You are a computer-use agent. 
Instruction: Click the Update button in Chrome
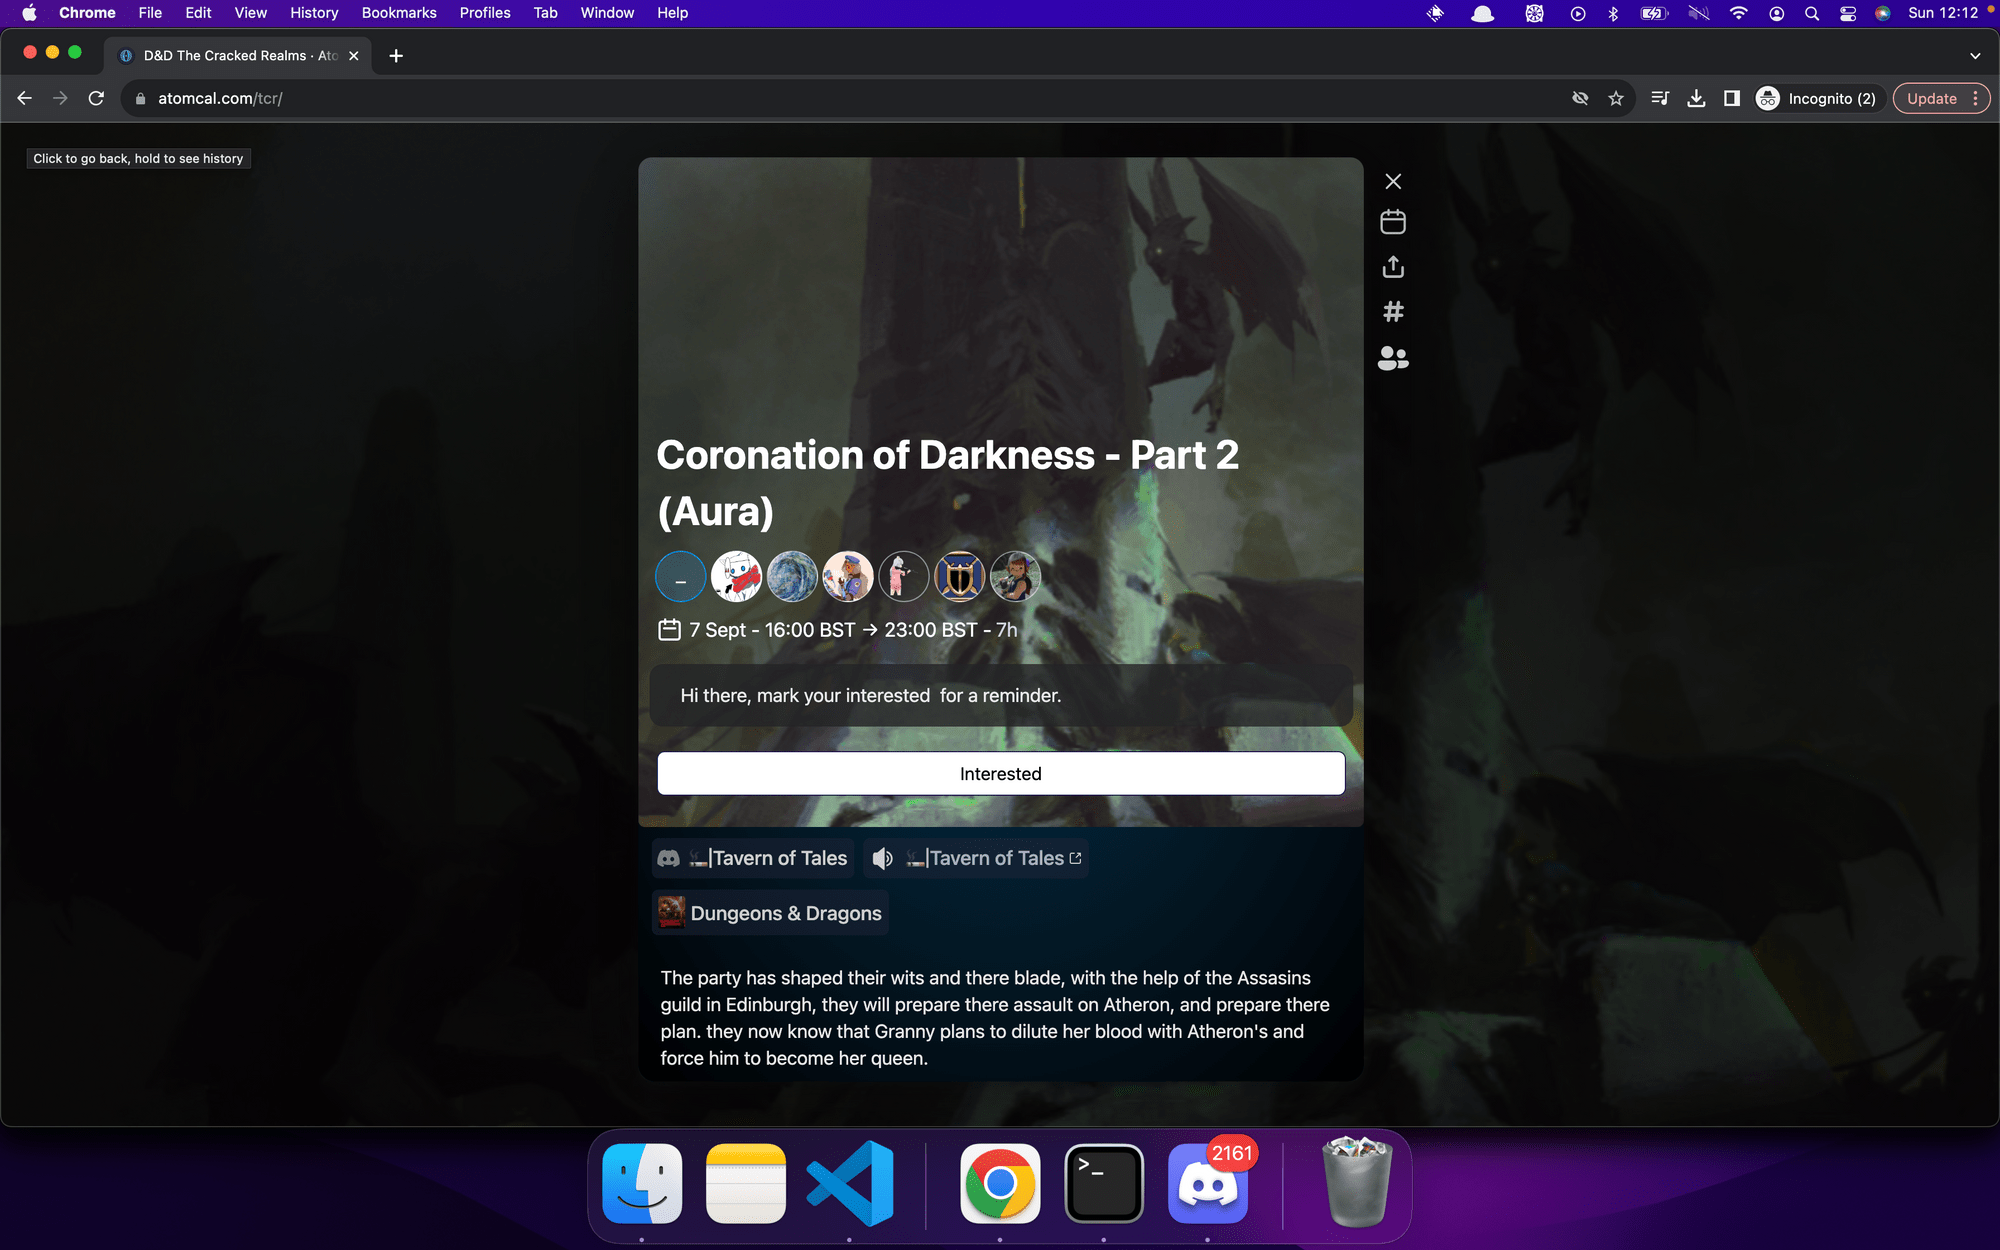coord(1931,98)
